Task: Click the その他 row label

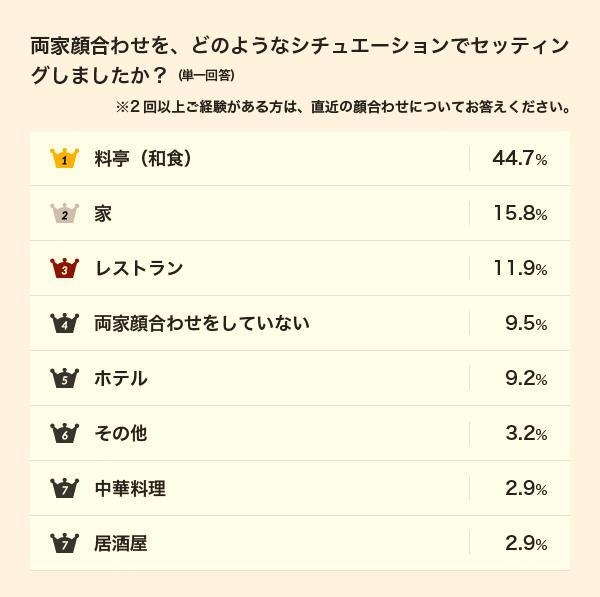Action: 121,433
